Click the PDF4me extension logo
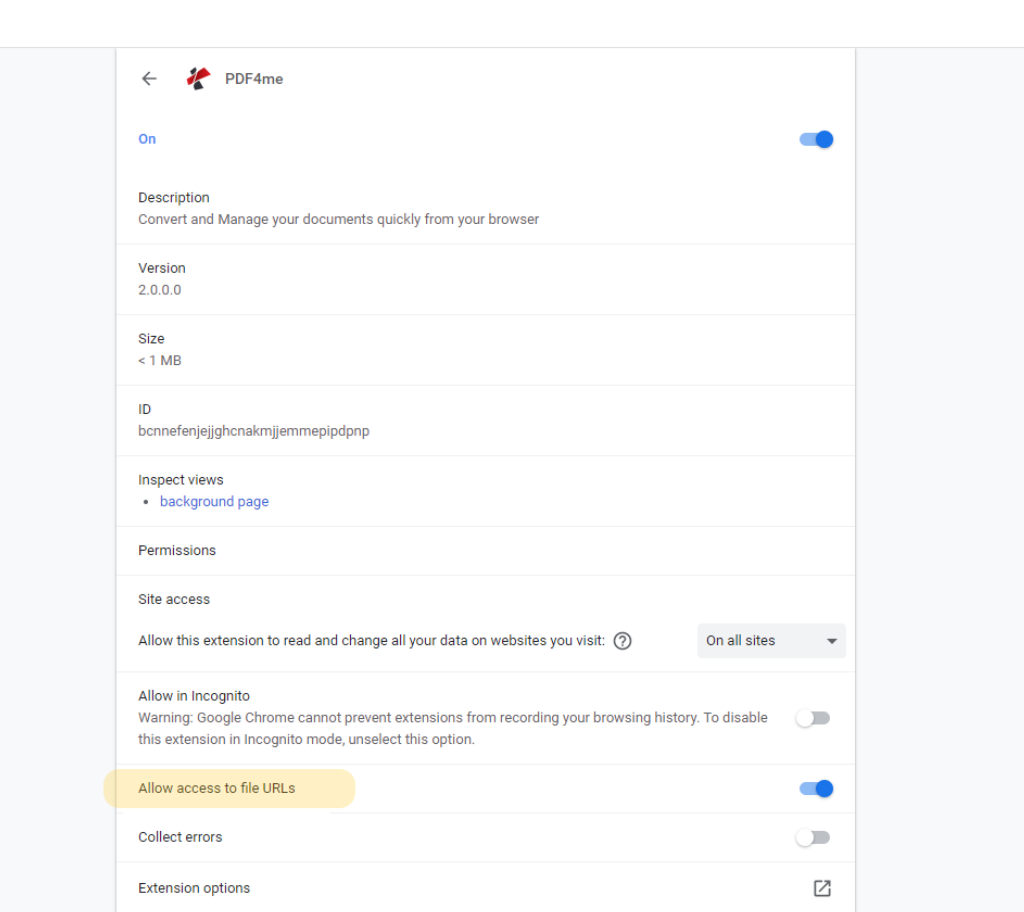The width and height of the screenshot is (1024, 912). pos(199,78)
